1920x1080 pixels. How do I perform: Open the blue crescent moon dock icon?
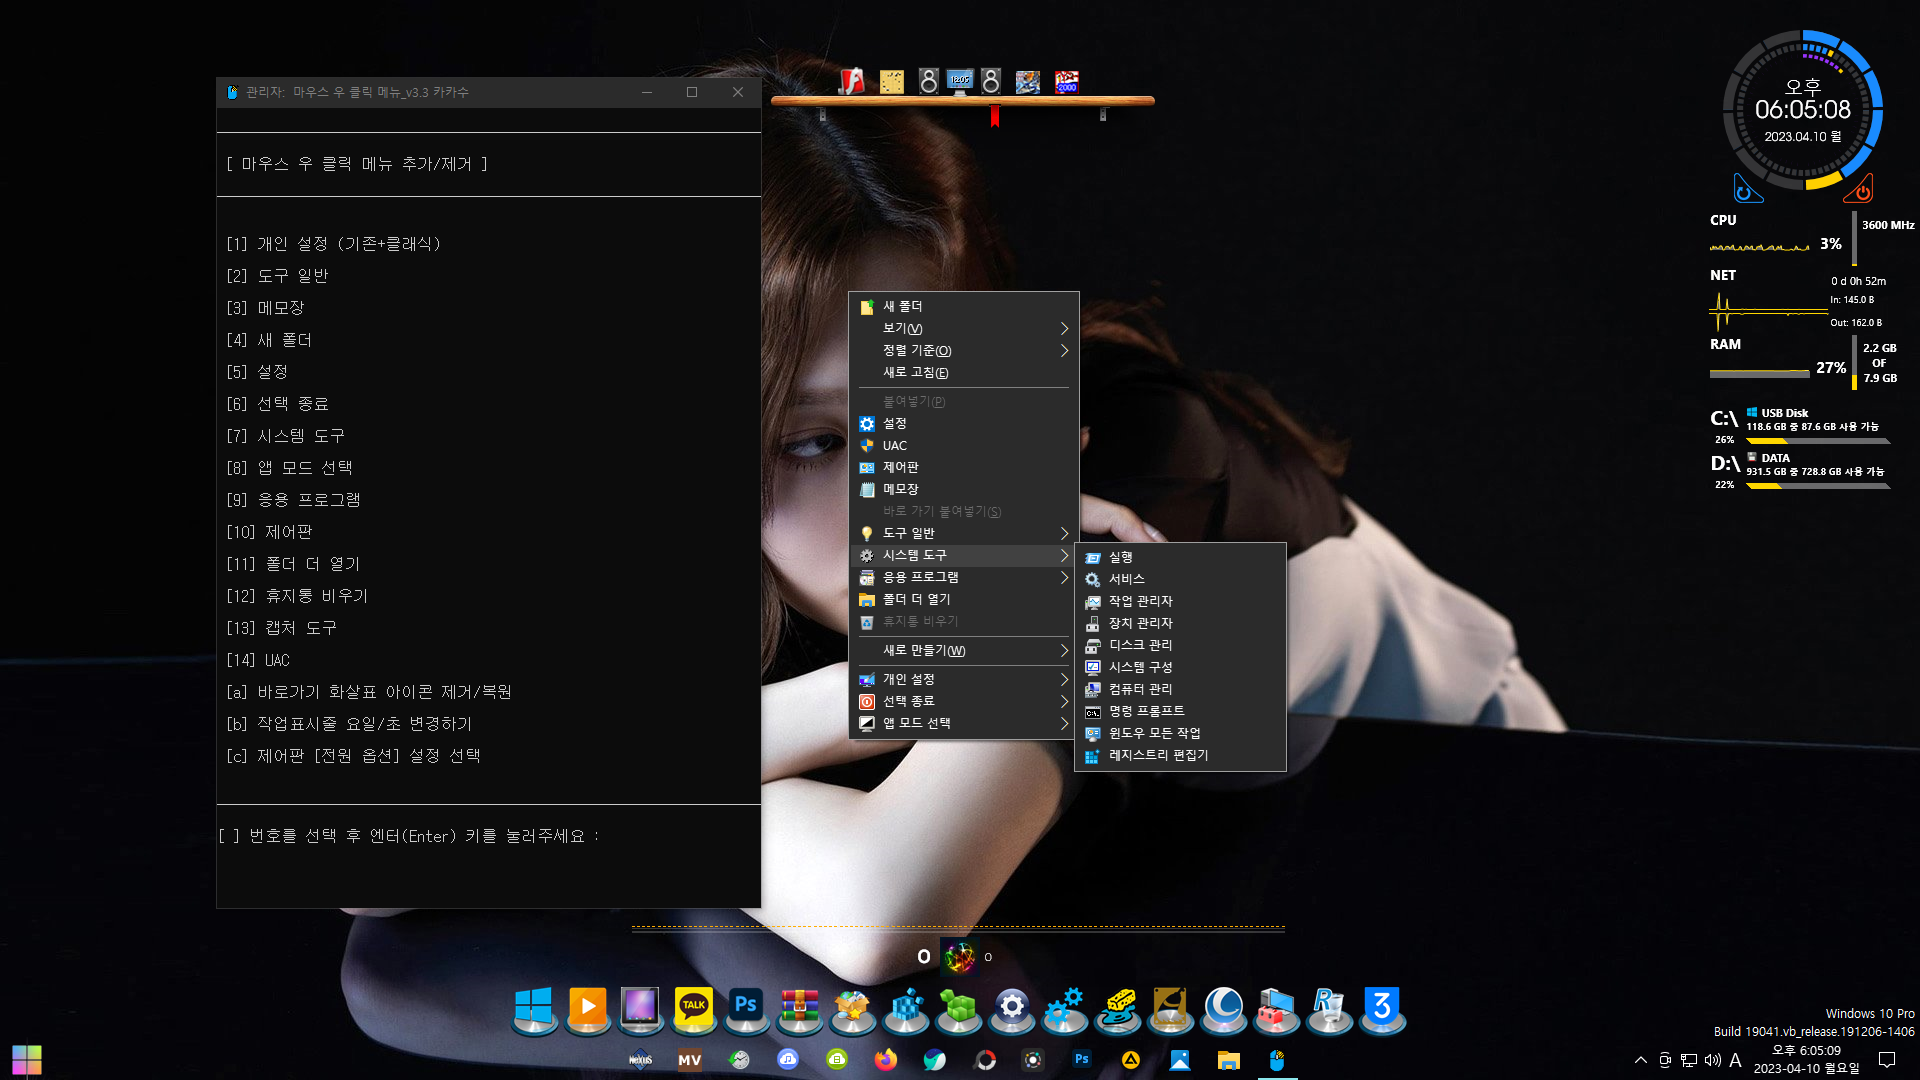[x=1224, y=1008]
